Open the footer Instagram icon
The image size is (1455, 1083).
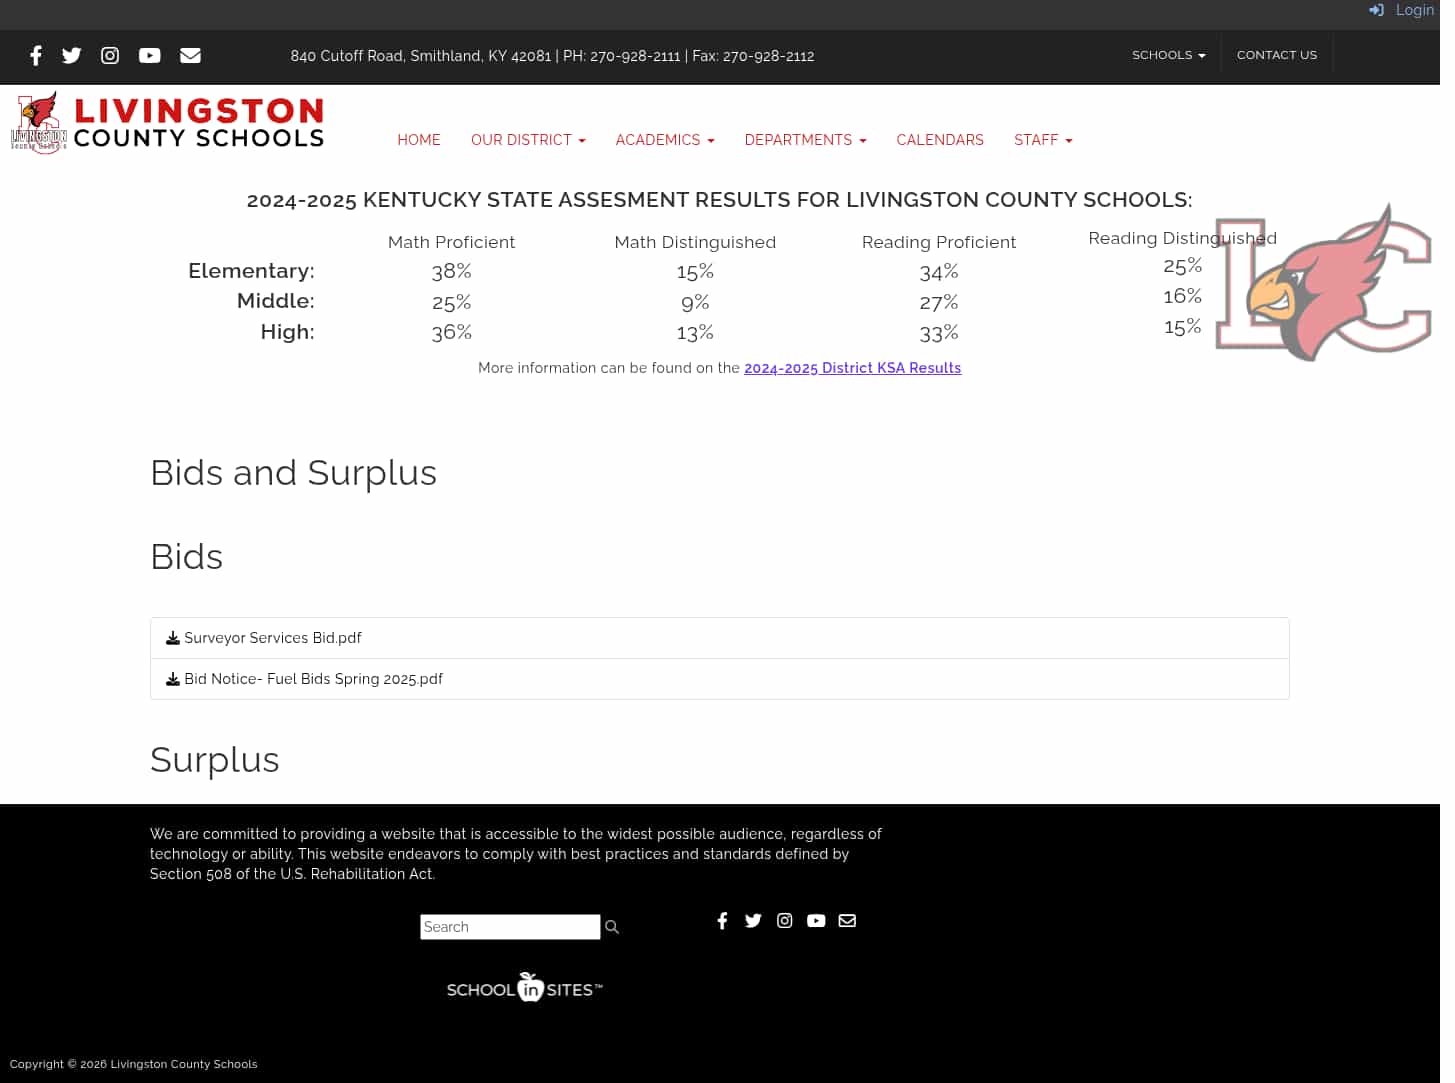785,921
